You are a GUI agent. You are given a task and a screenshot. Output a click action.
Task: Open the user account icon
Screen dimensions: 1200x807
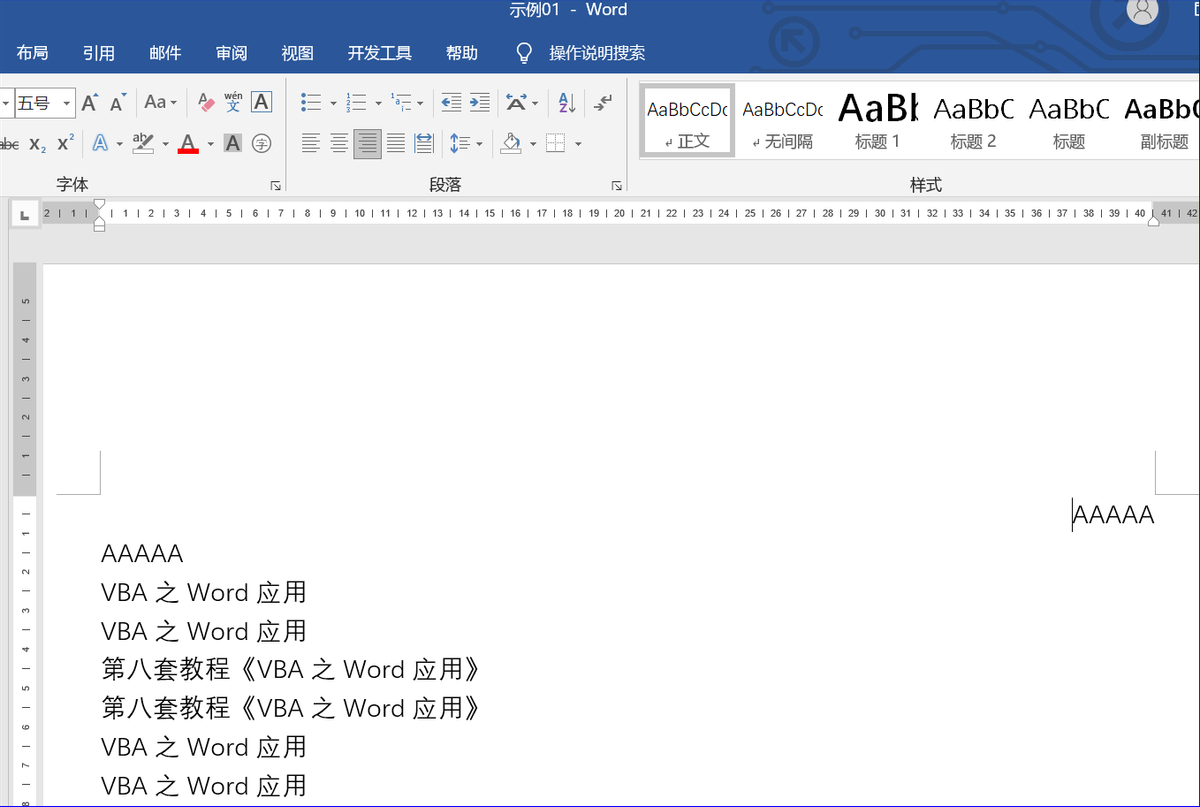coord(1141,10)
